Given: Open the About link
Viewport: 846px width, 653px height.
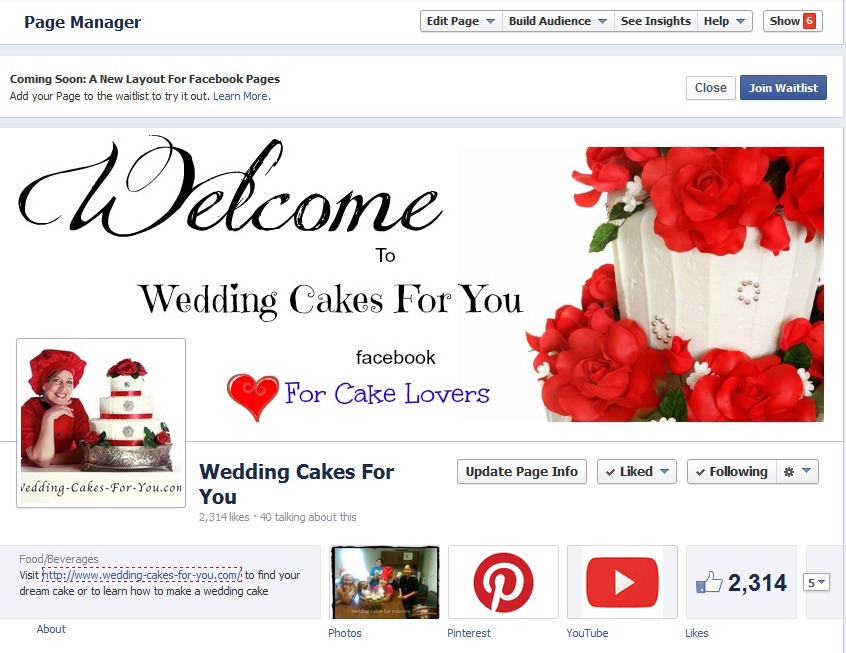Looking at the screenshot, I should [x=51, y=629].
